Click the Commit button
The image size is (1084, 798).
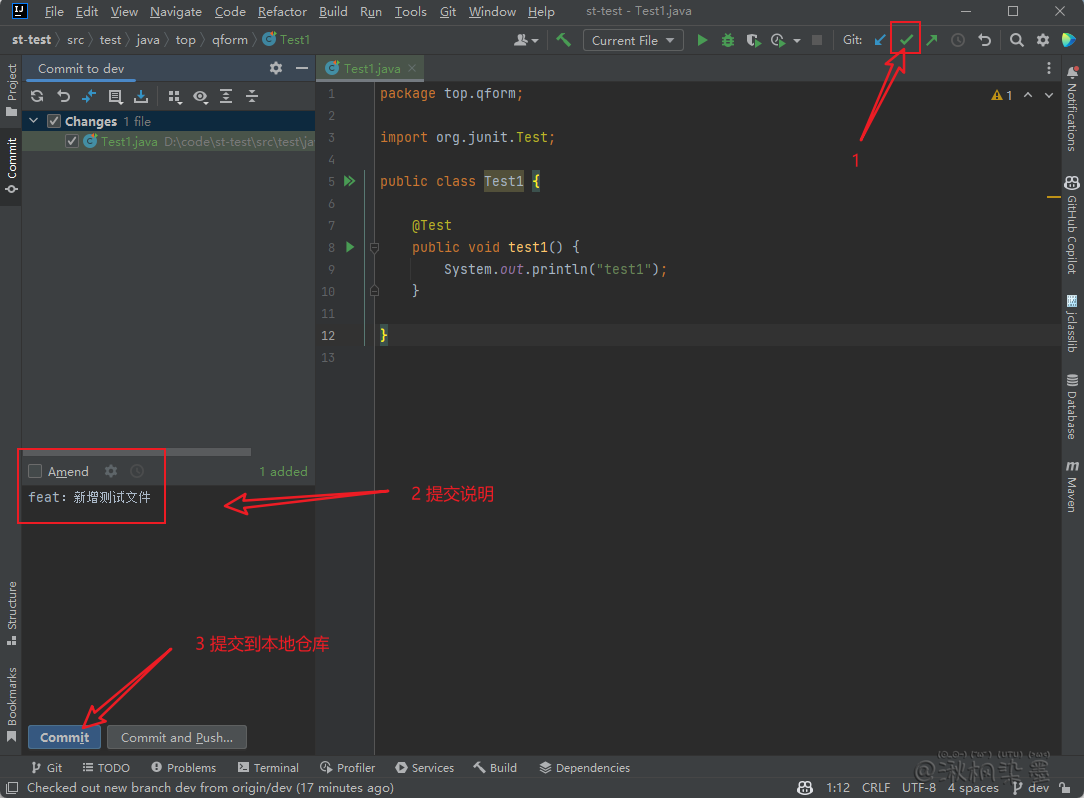[x=65, y=737]
